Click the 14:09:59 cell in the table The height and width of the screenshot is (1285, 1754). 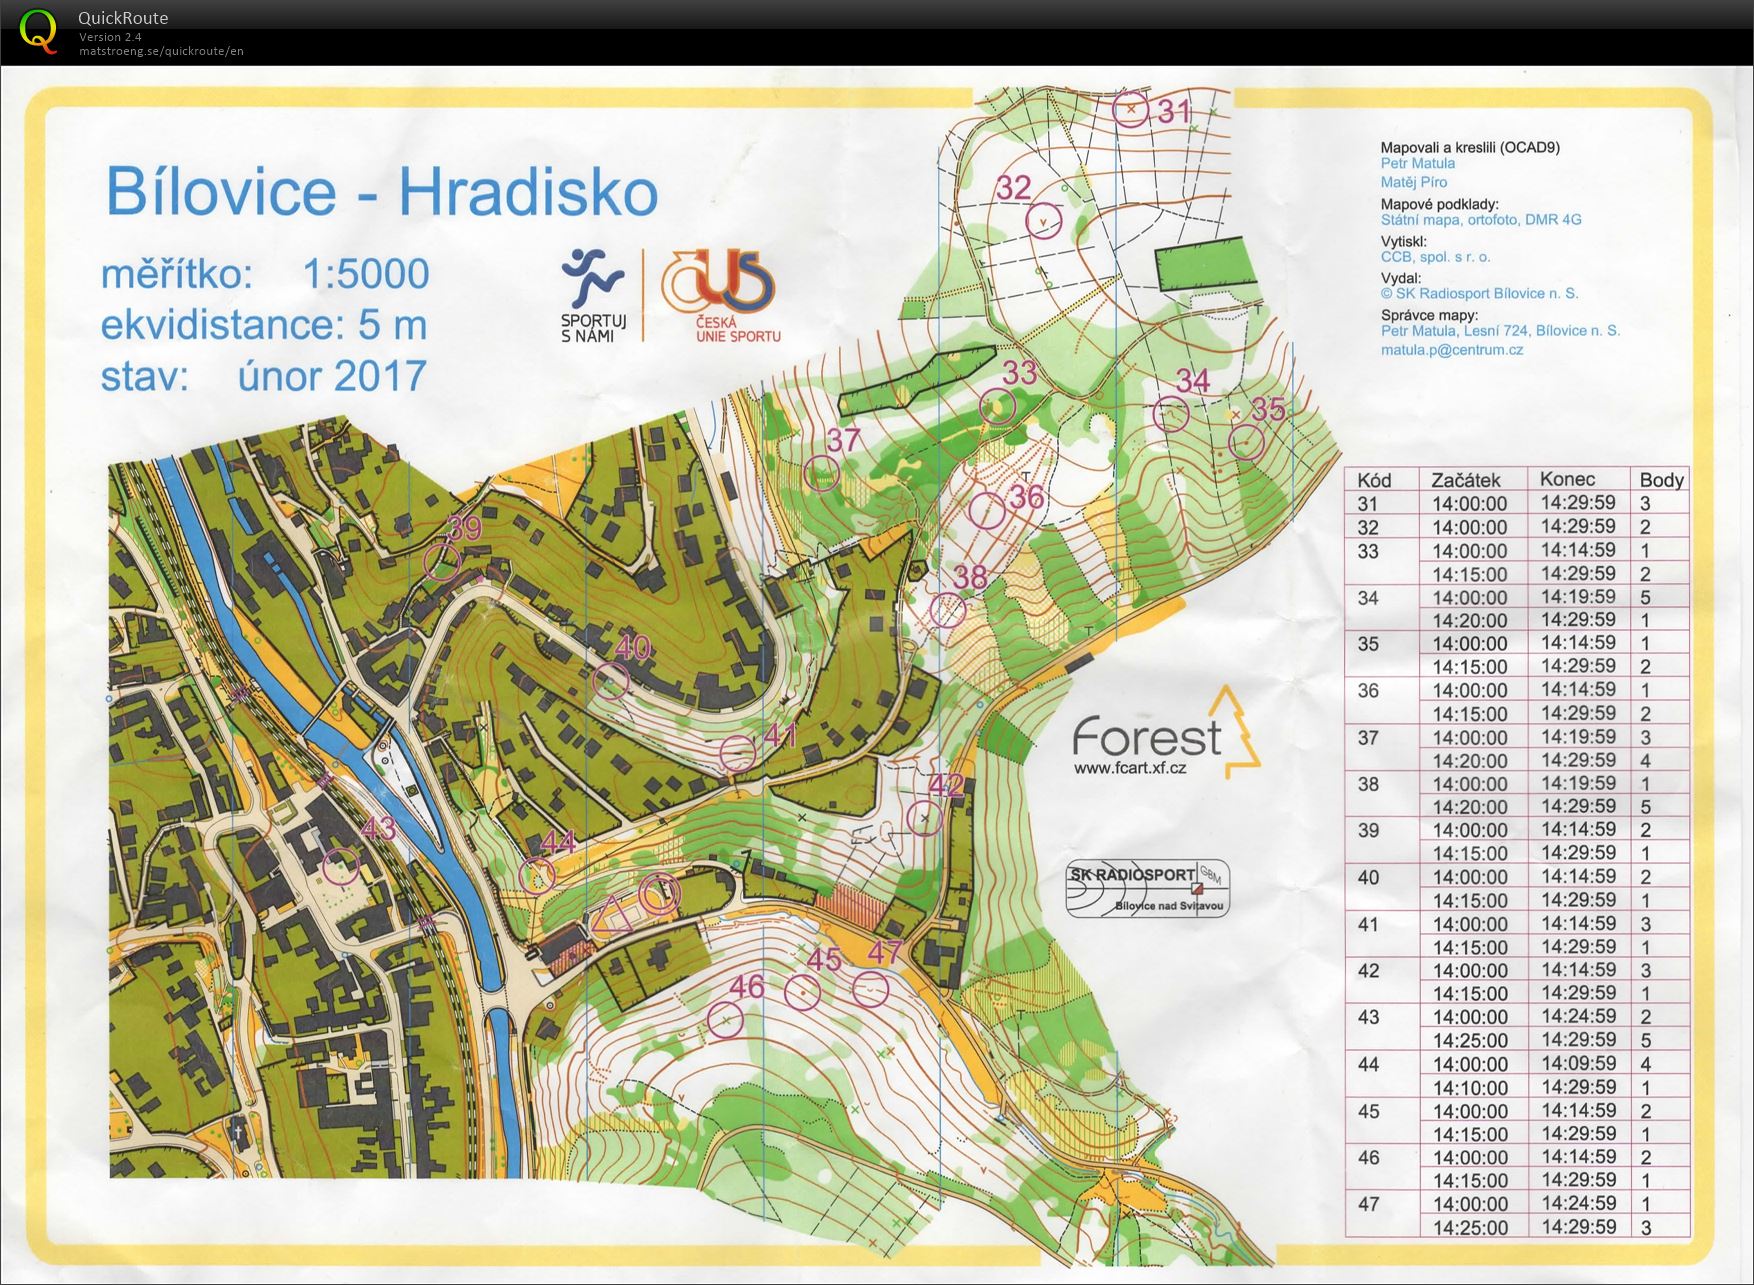[1578, 1063]
